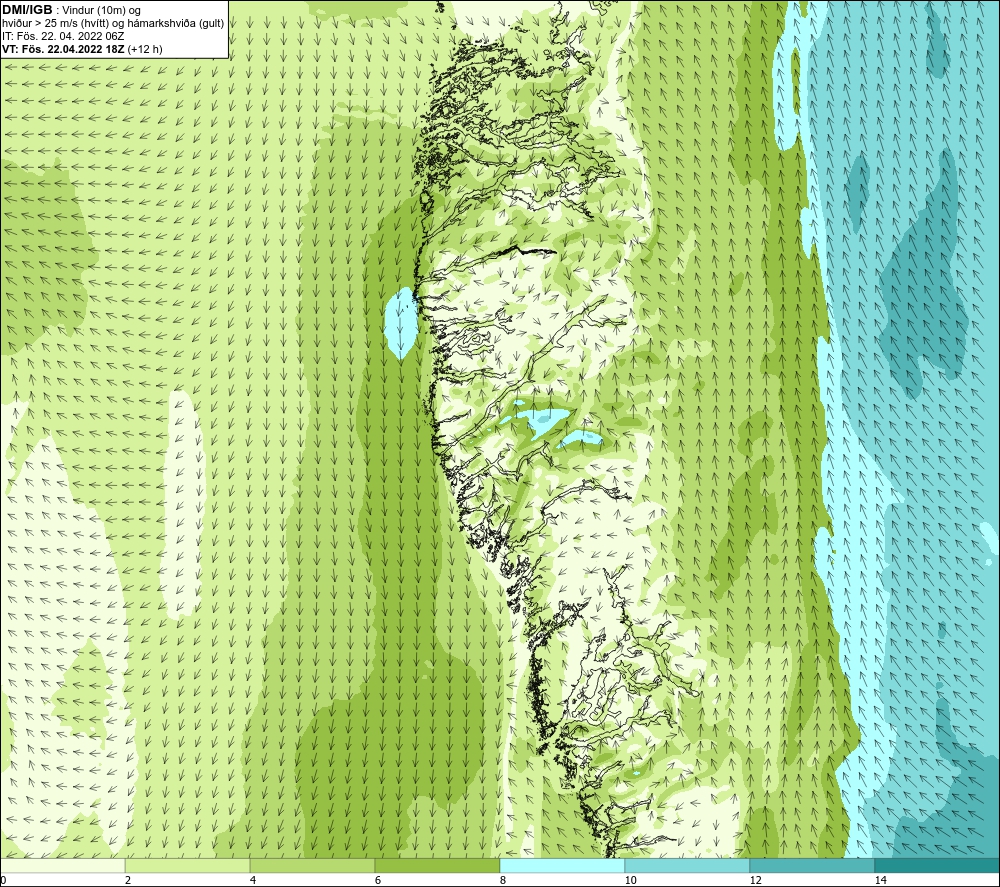Screen dimensions: 1000x887
Task: Click the 'IT: Fös. 22. 04. 2022 06Z' line
Action: [64, 36]
